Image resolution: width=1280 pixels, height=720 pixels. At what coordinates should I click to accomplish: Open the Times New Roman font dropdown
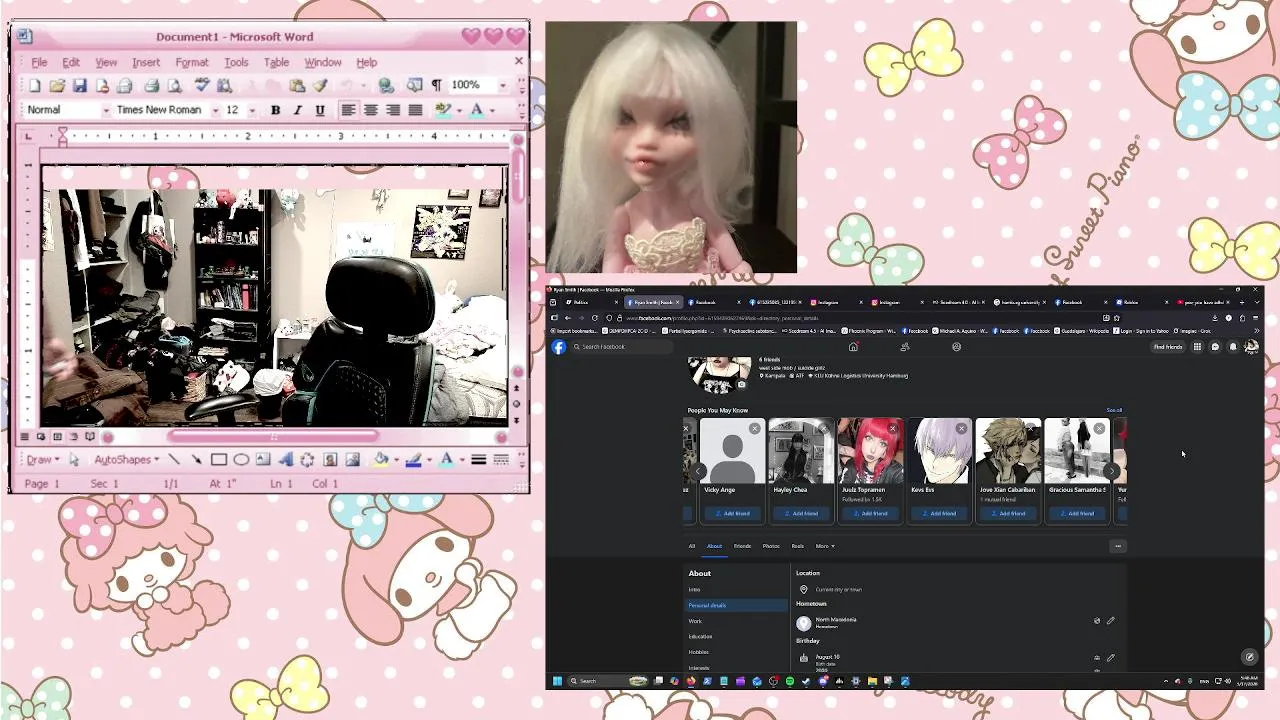pyautogui.click(x=214, y=110)
